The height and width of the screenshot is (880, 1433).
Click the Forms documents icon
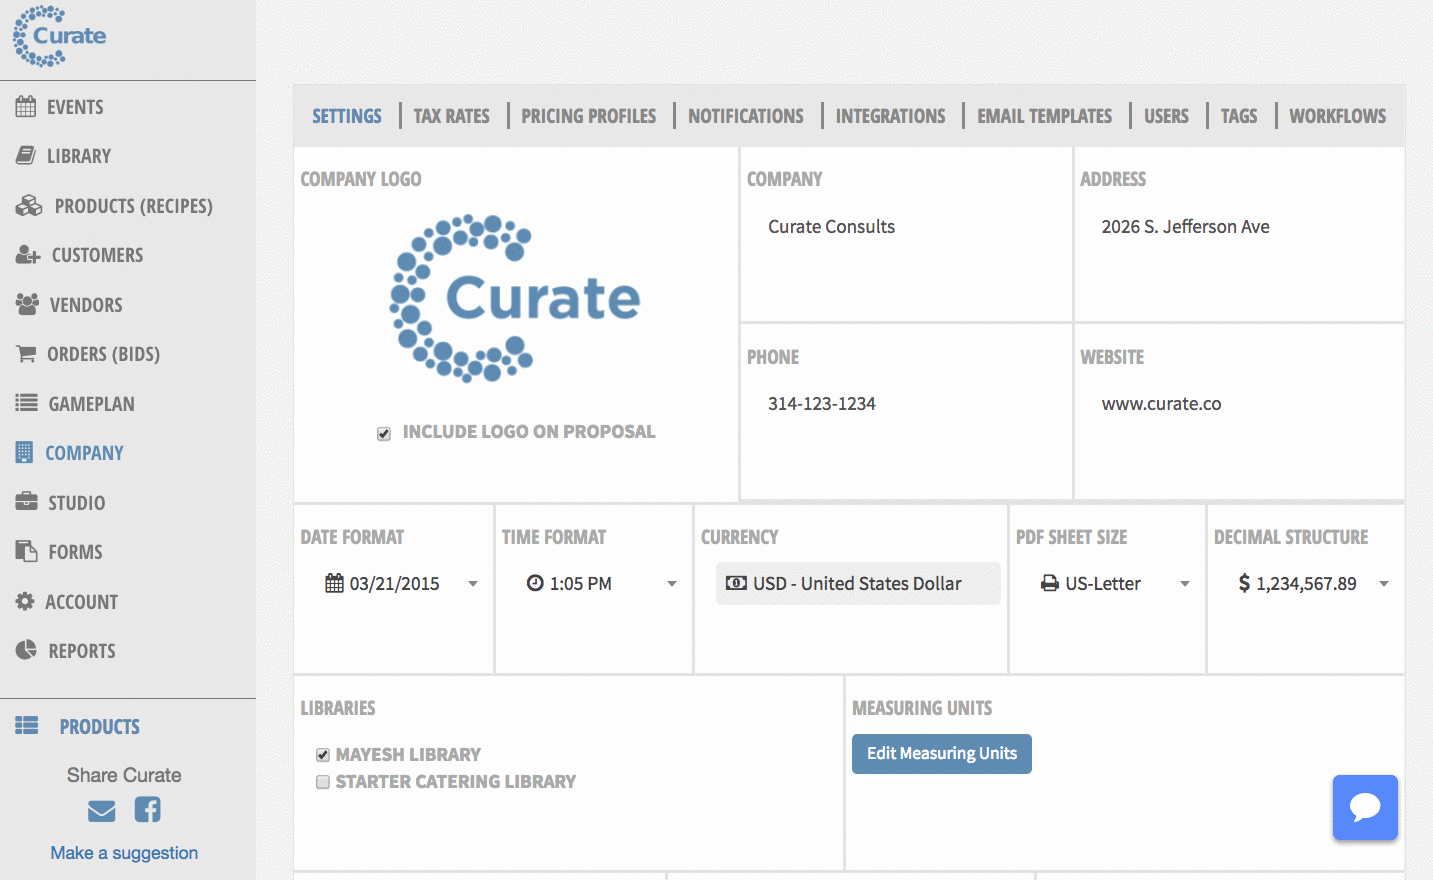(x=26, y=551)
